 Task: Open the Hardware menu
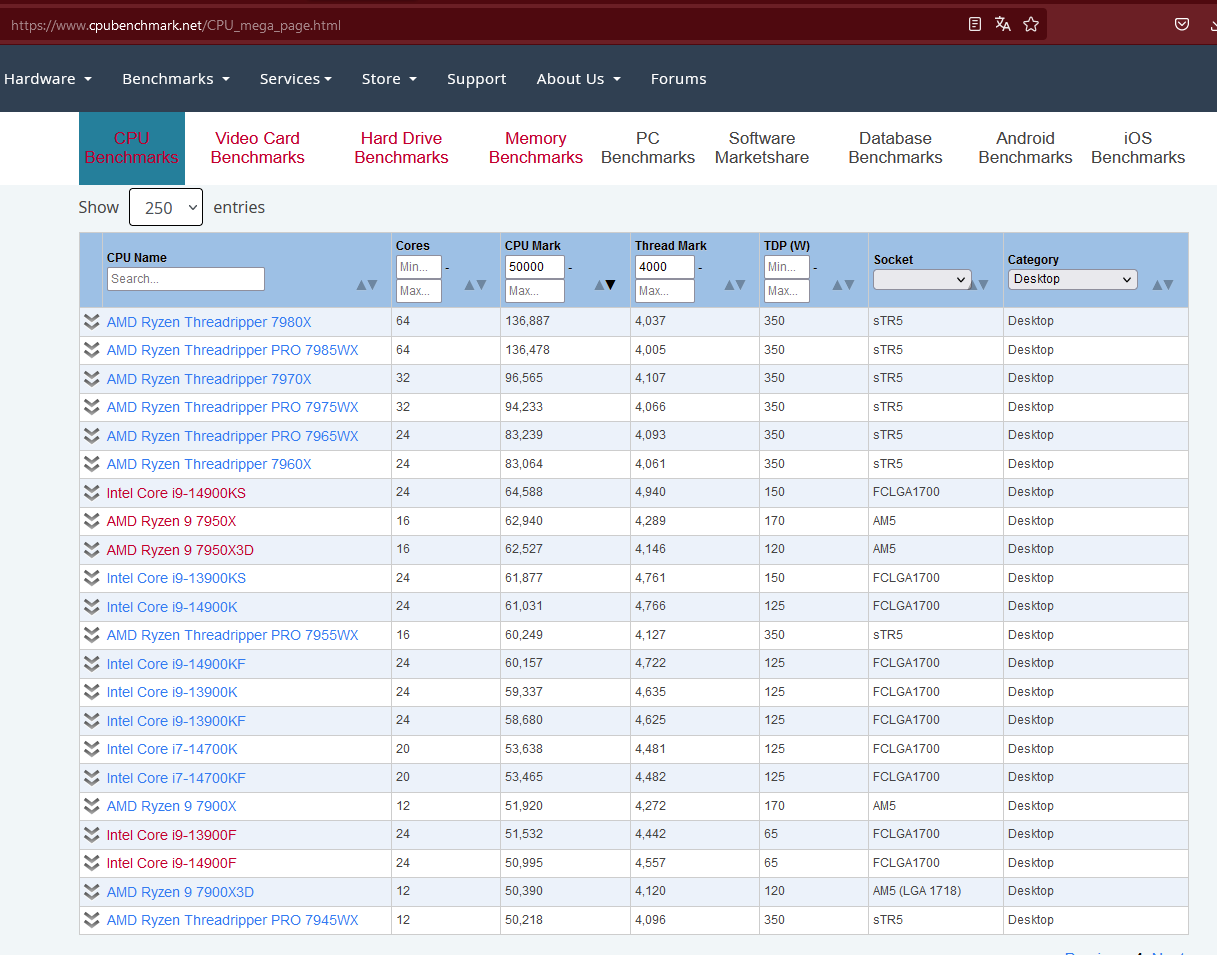(48, 79)
